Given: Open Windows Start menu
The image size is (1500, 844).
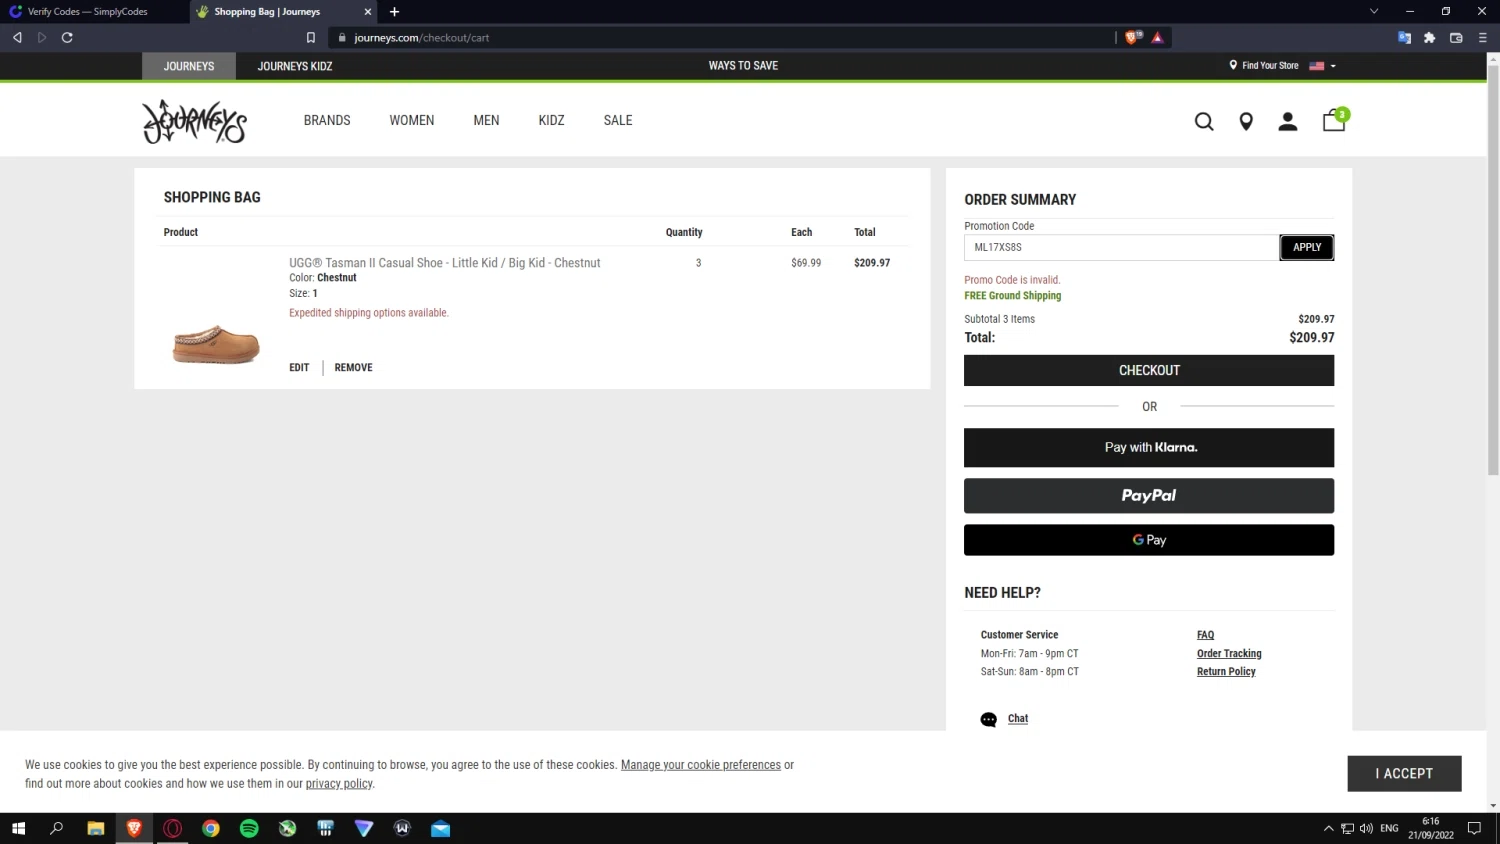Looking at the screenshot, I should coord(18,828).
